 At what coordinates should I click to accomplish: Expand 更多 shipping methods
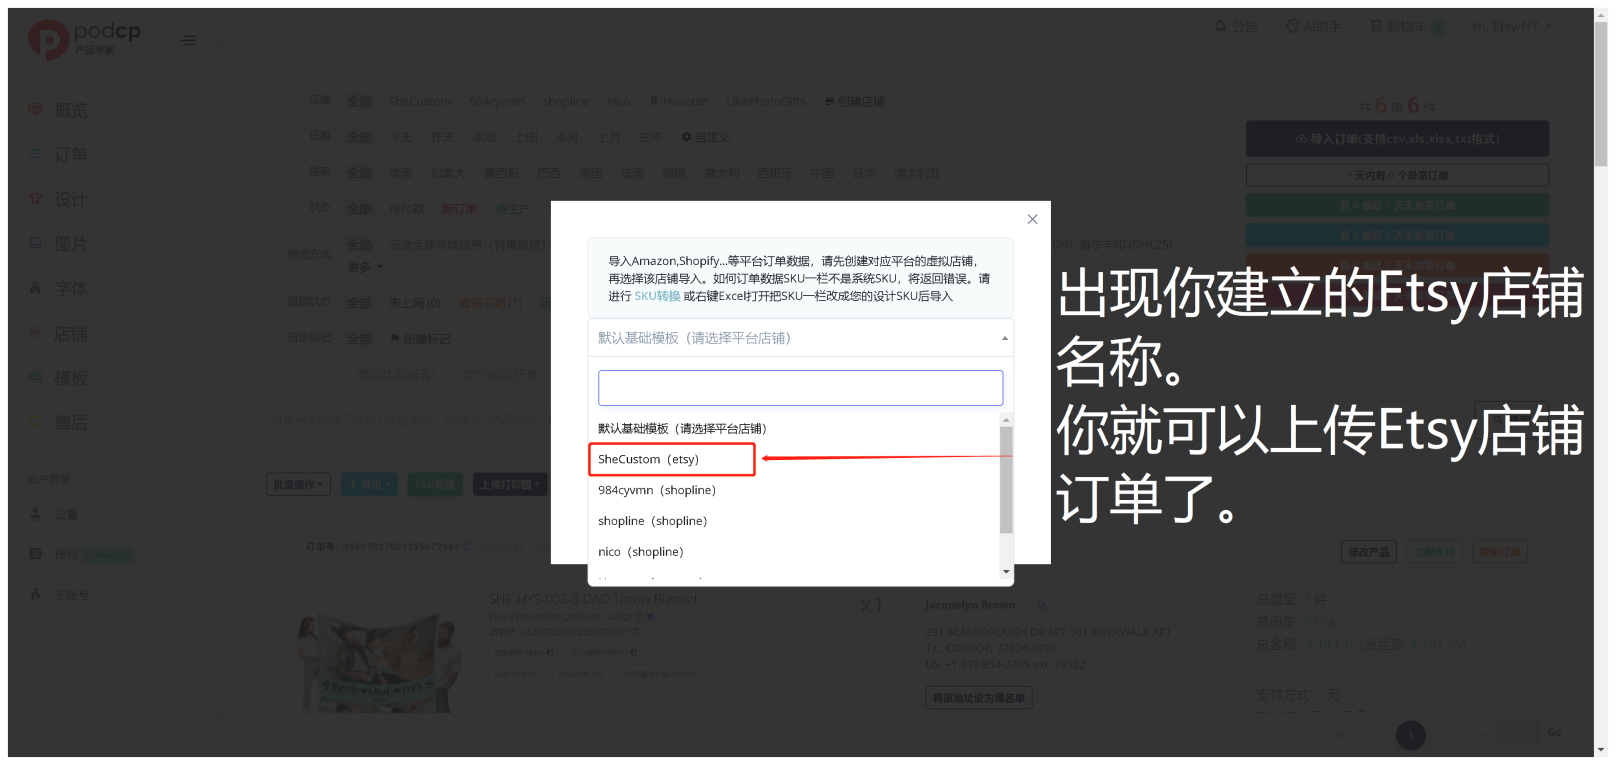[364, 267]
